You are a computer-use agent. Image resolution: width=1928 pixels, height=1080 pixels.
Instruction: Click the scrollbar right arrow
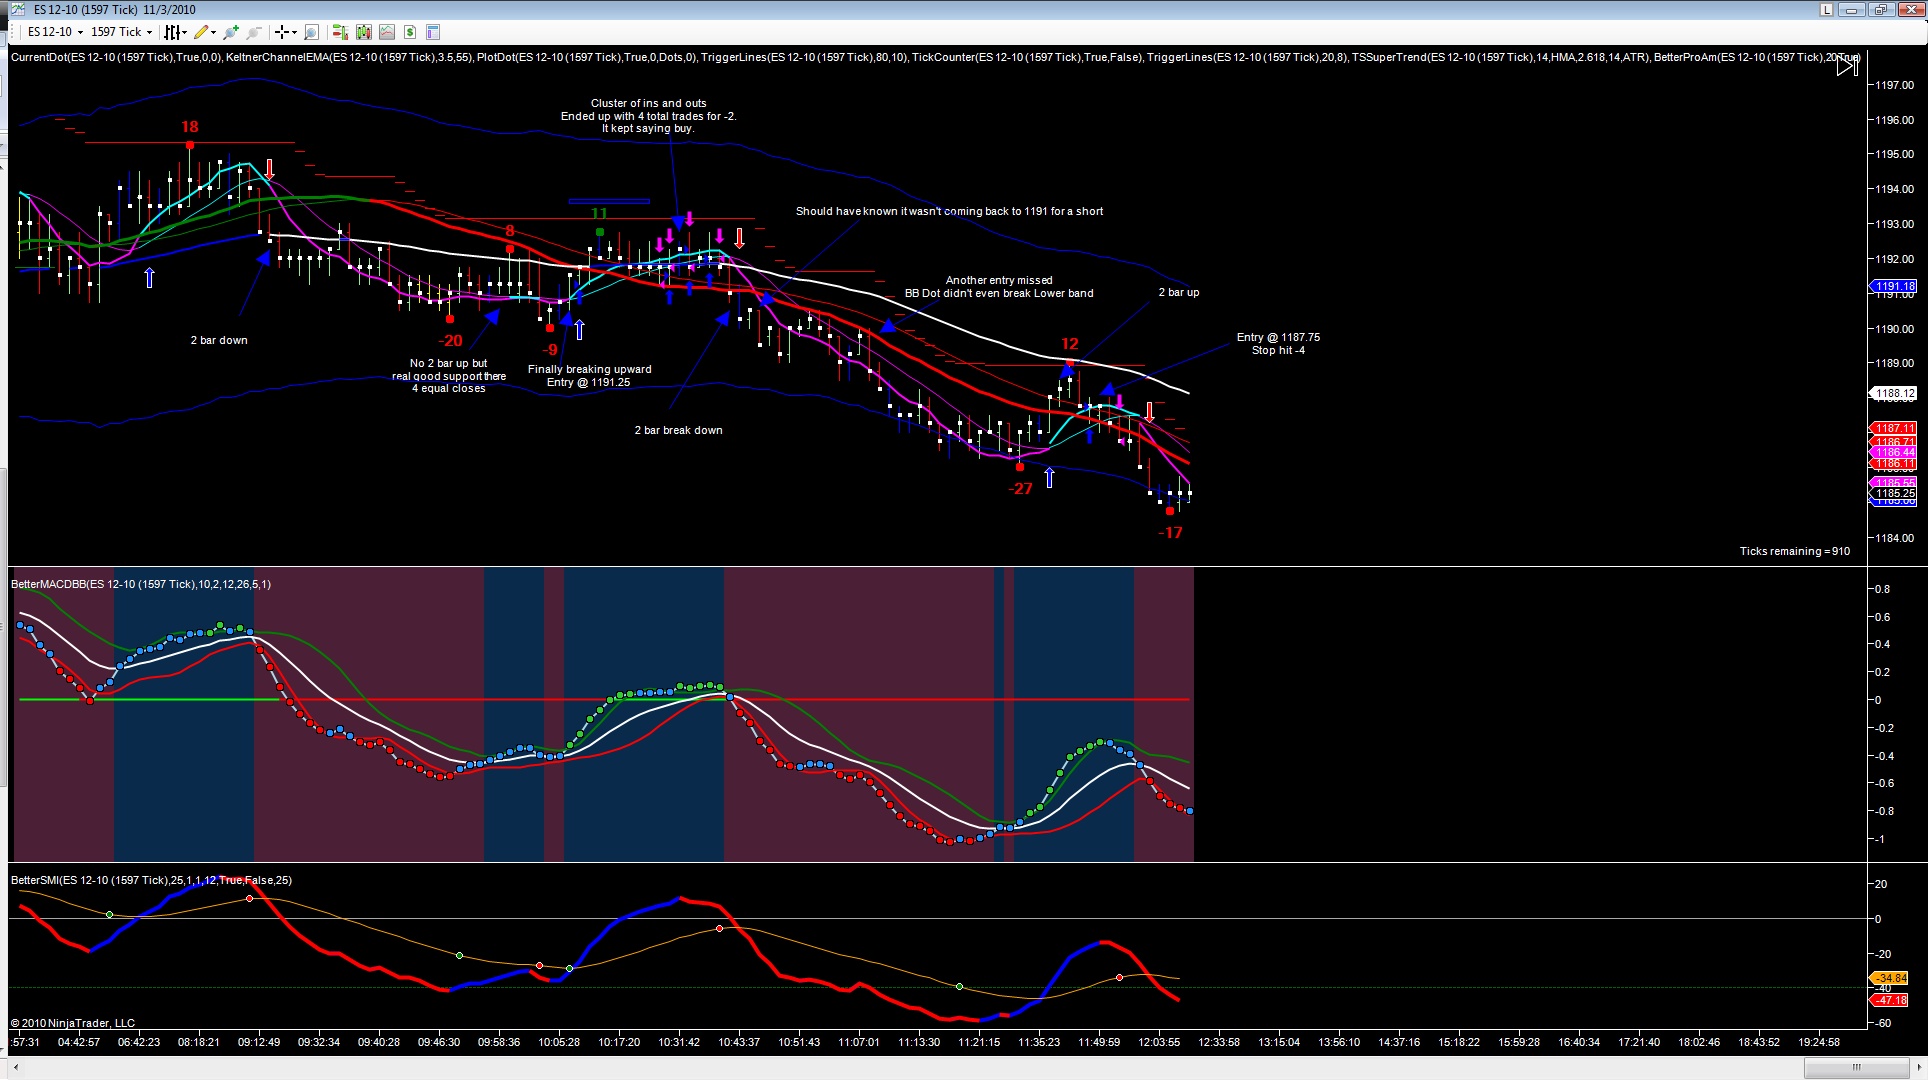tap(1918, 1068)
